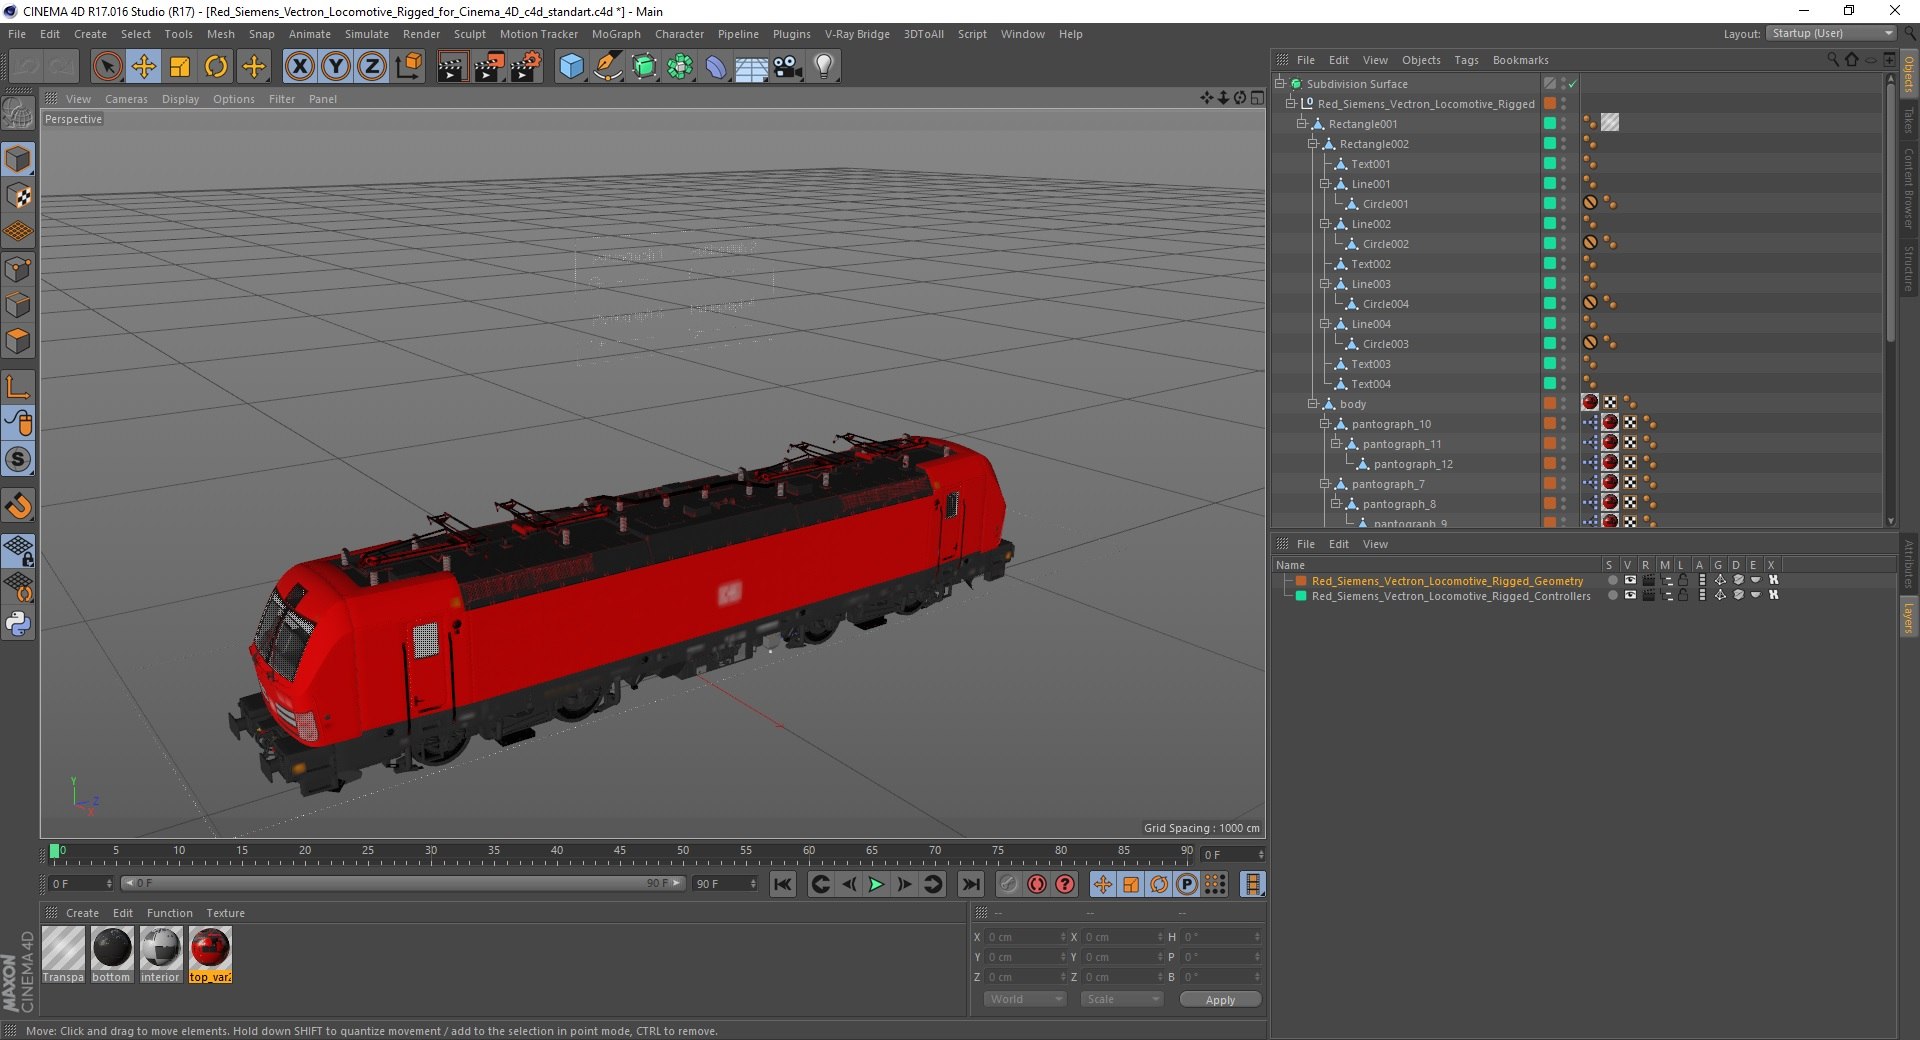Screen dimensions: 1920x1040
Task: Collapse Line001 tree node
Action: pos(1325,184)
